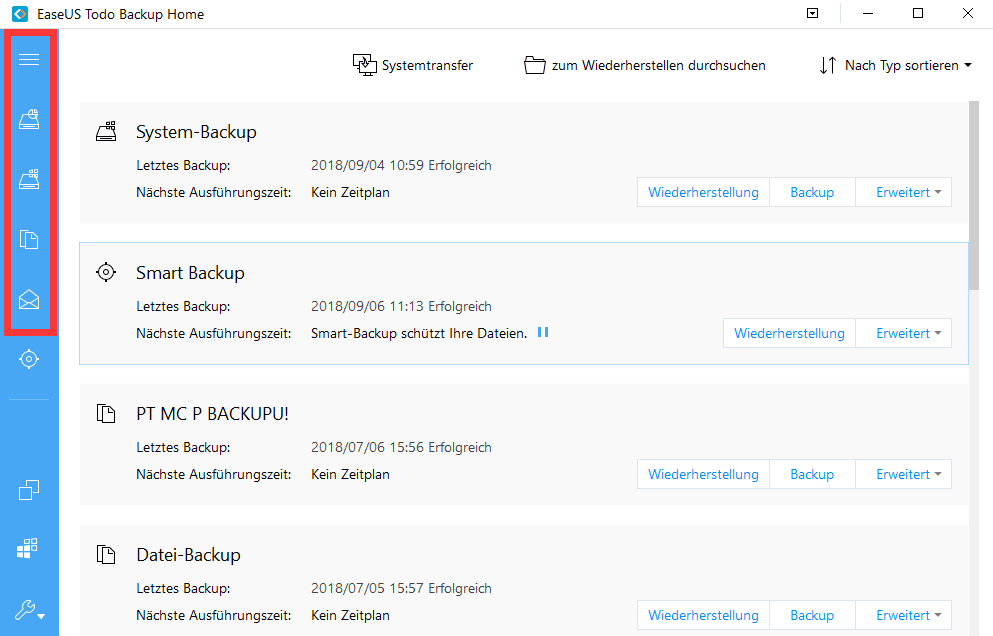Open disk/partition backup from sidebar

(x=29, y=120)
